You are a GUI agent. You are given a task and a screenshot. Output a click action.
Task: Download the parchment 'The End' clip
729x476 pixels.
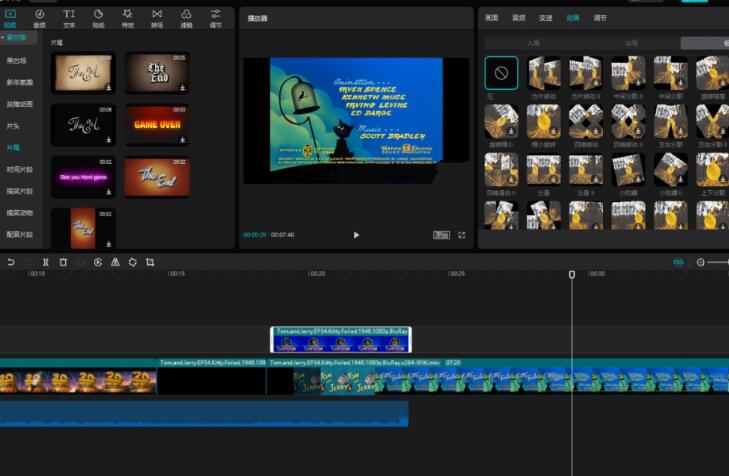click(x=108, y=87)
